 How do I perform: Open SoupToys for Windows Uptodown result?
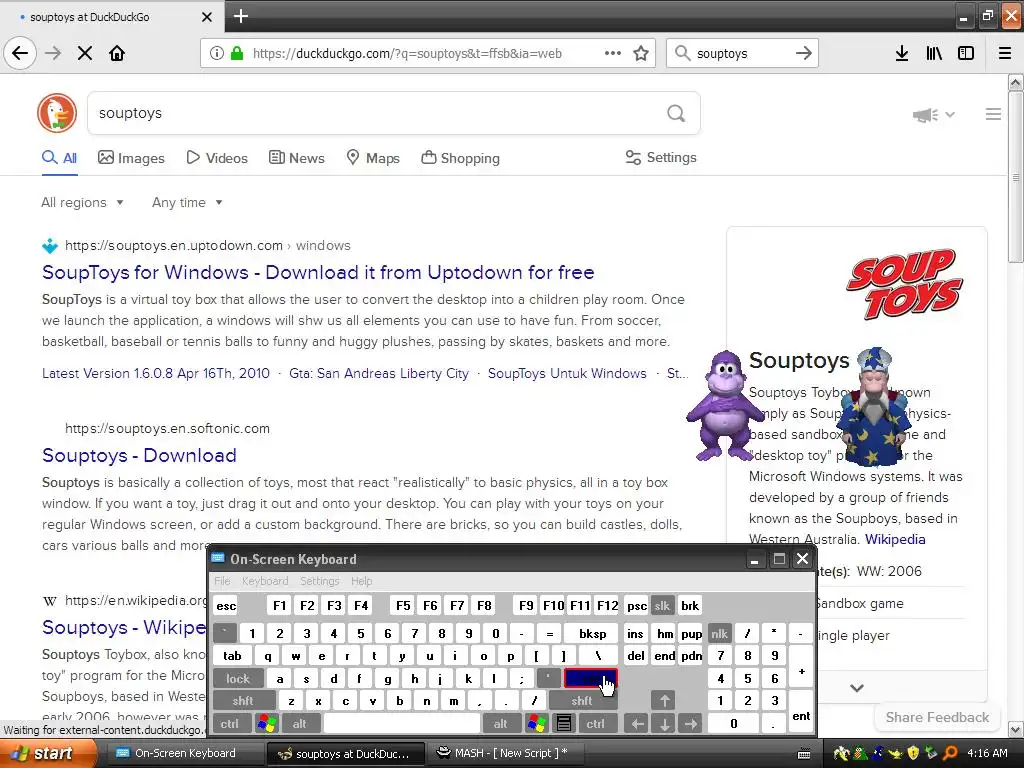click(x=318, y=272)
